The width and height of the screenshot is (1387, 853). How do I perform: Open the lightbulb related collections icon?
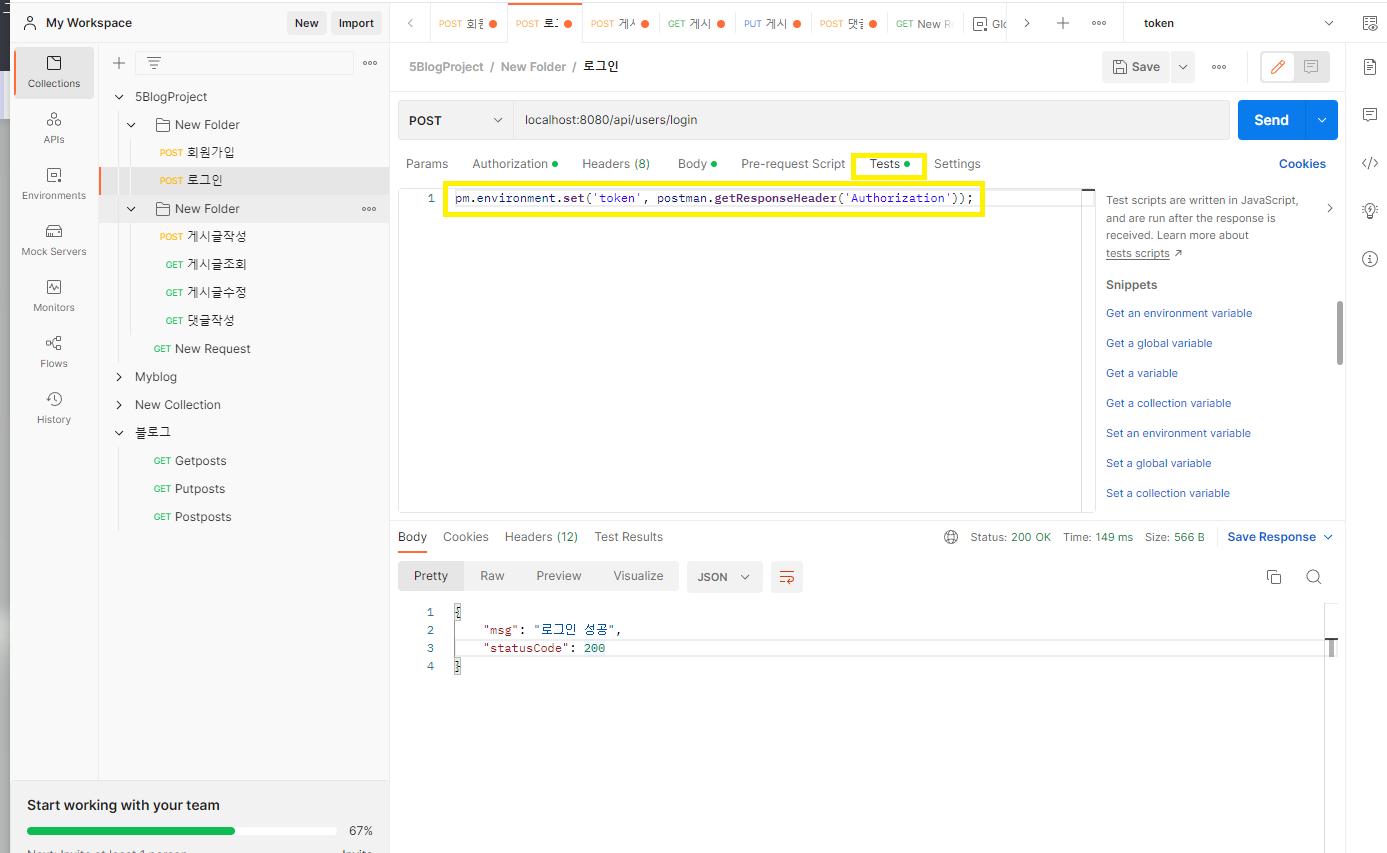tap(1370, 211)
